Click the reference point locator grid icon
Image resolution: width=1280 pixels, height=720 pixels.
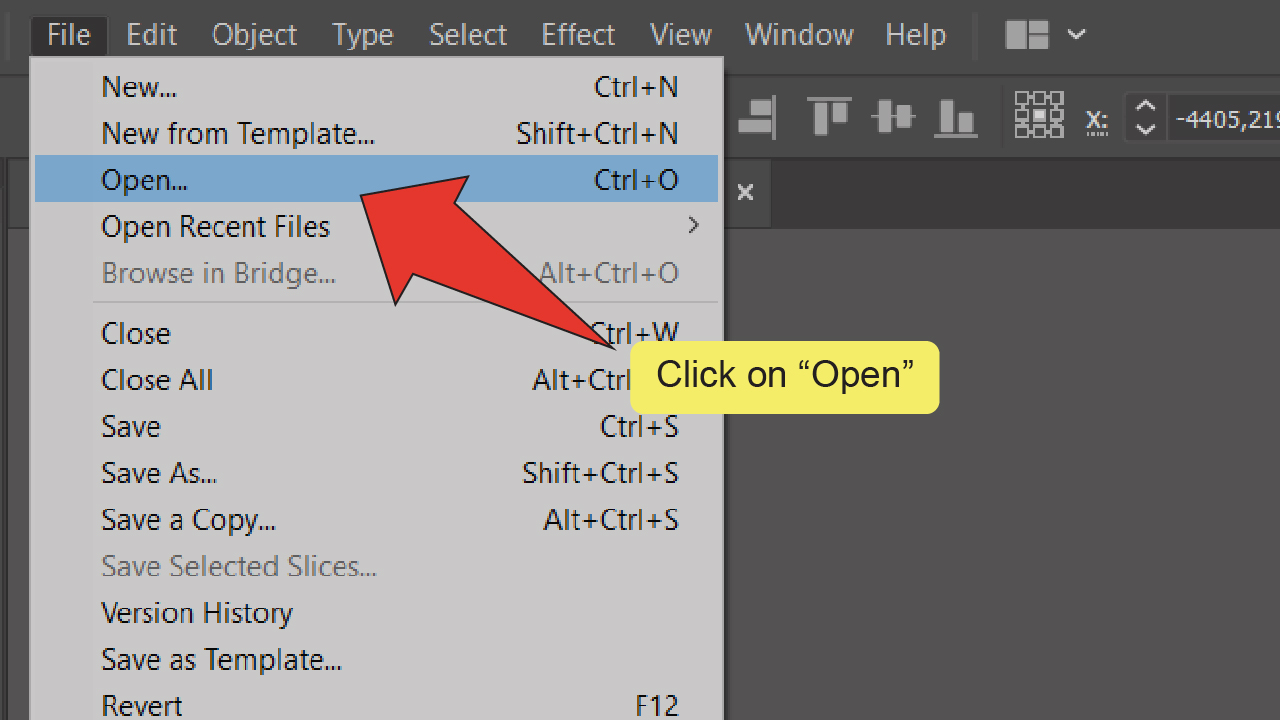point(1038,116)
